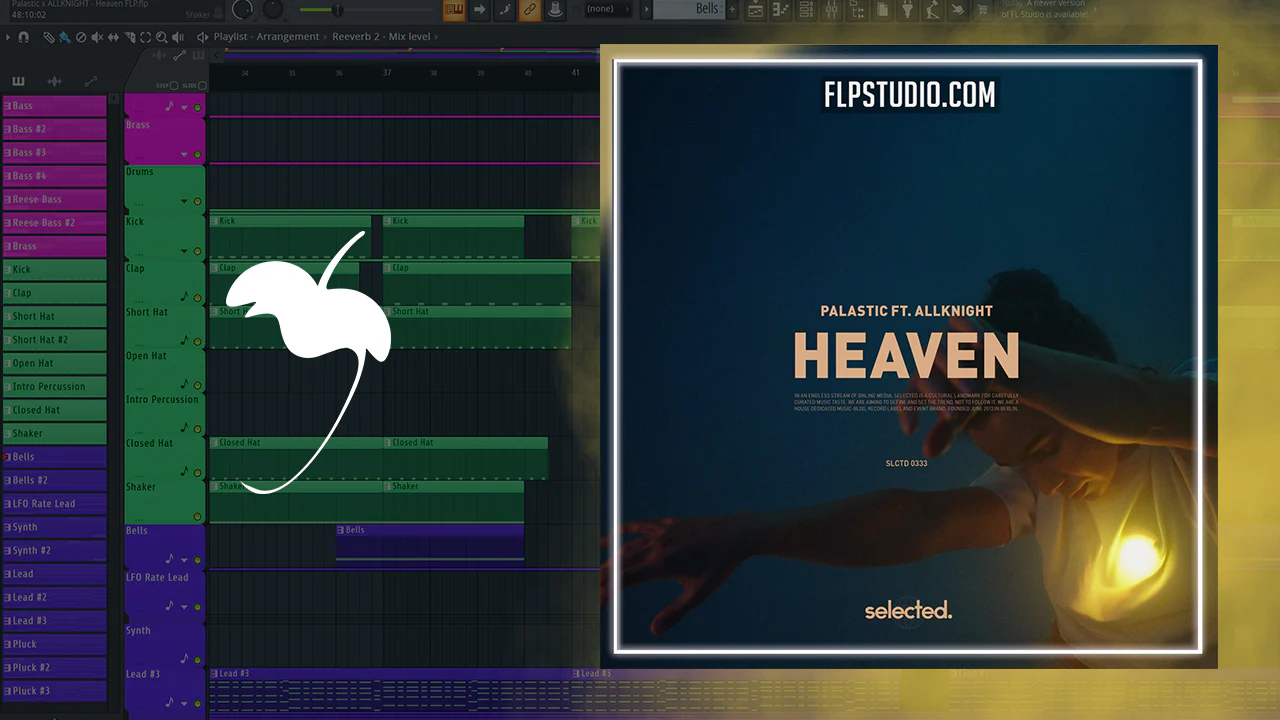The width and height of the screenshot is (1280, 720).
Task: Click the magnet snap icon in playlist toolbar
Action: tap(23, 37)
